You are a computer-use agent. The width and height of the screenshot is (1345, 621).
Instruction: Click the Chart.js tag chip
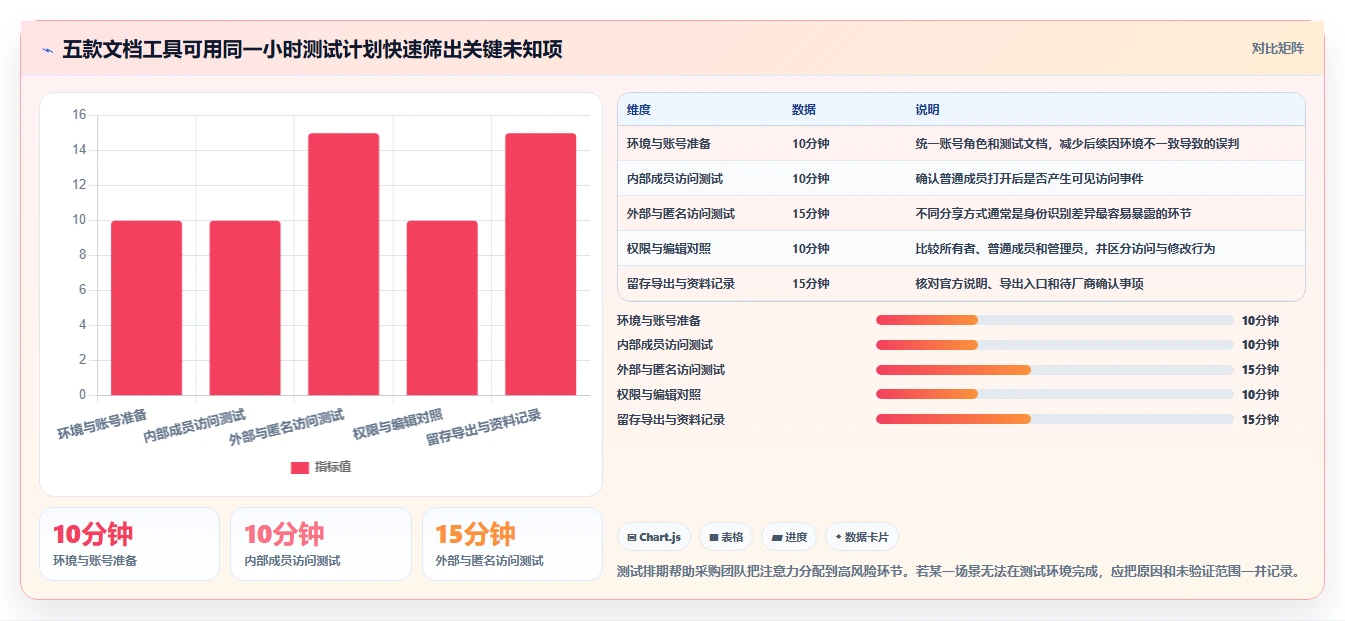[x=654, y=537]
